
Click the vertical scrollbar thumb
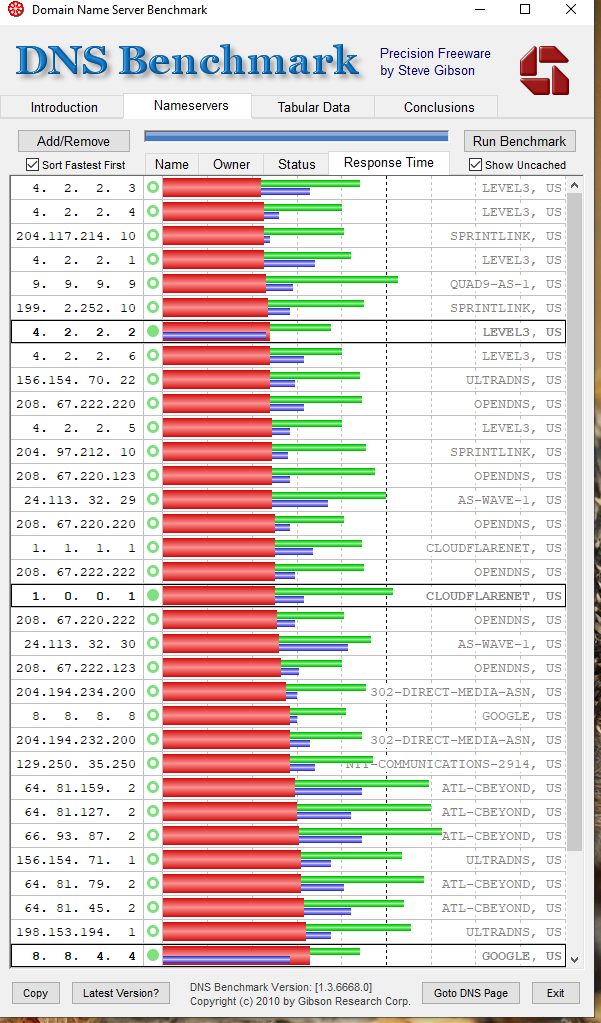click(x=574, y=522)
